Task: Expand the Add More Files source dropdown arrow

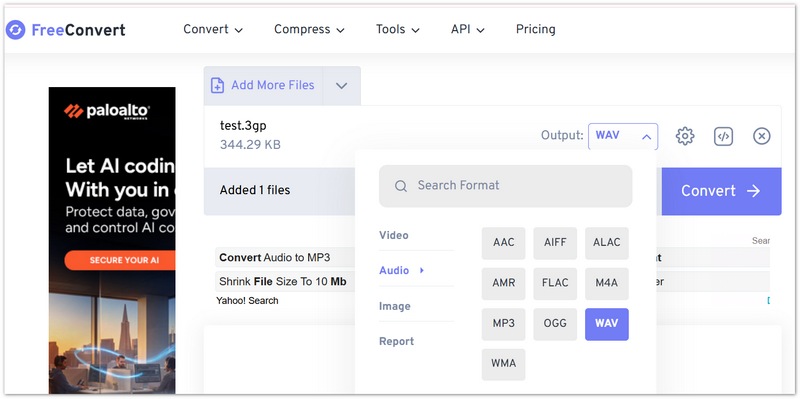Action: tap(341, 86)
